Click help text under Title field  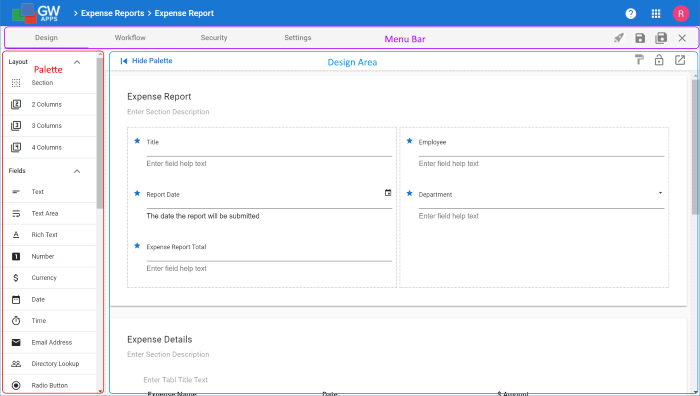pos(176,164)
